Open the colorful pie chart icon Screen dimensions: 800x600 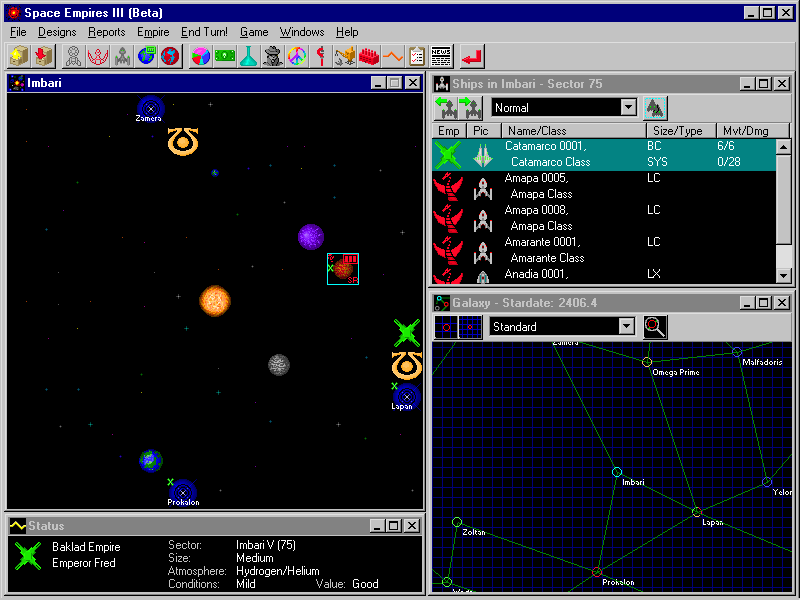pos(201,56)
